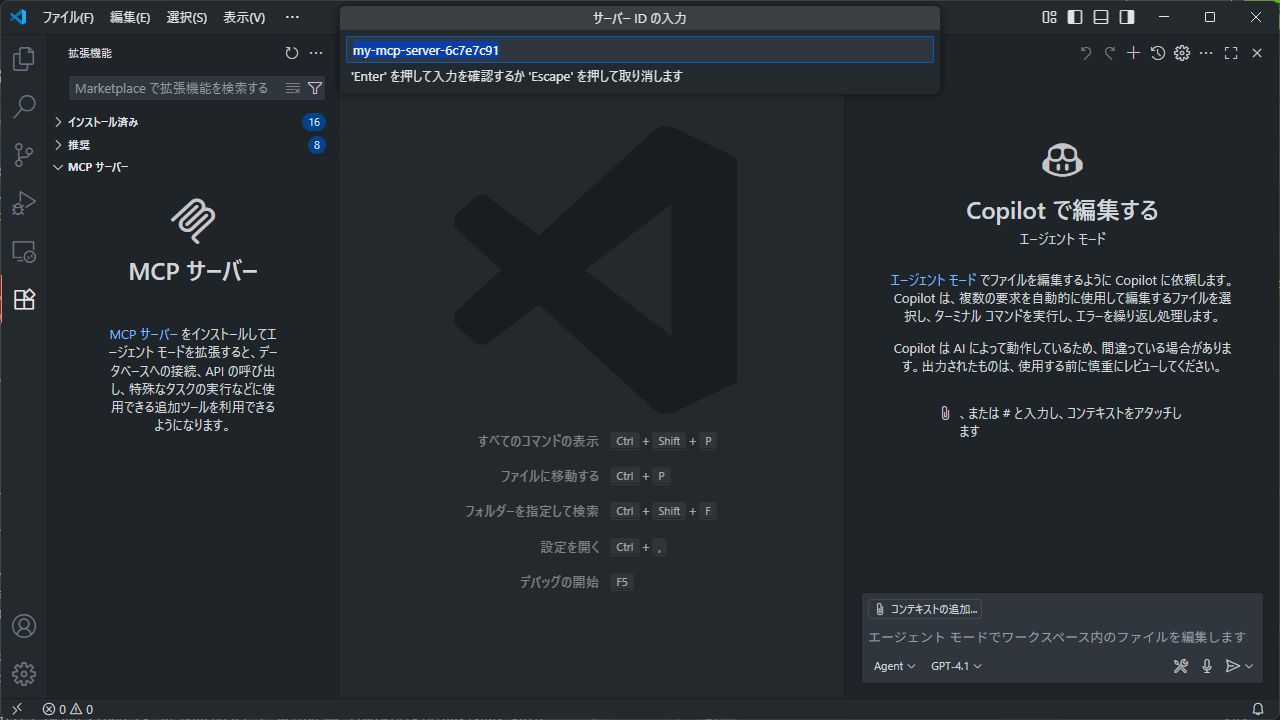Click the 設定を開く shortcut label
Viewport: 1280px width, 720px height.
click(x=570, y=547)
